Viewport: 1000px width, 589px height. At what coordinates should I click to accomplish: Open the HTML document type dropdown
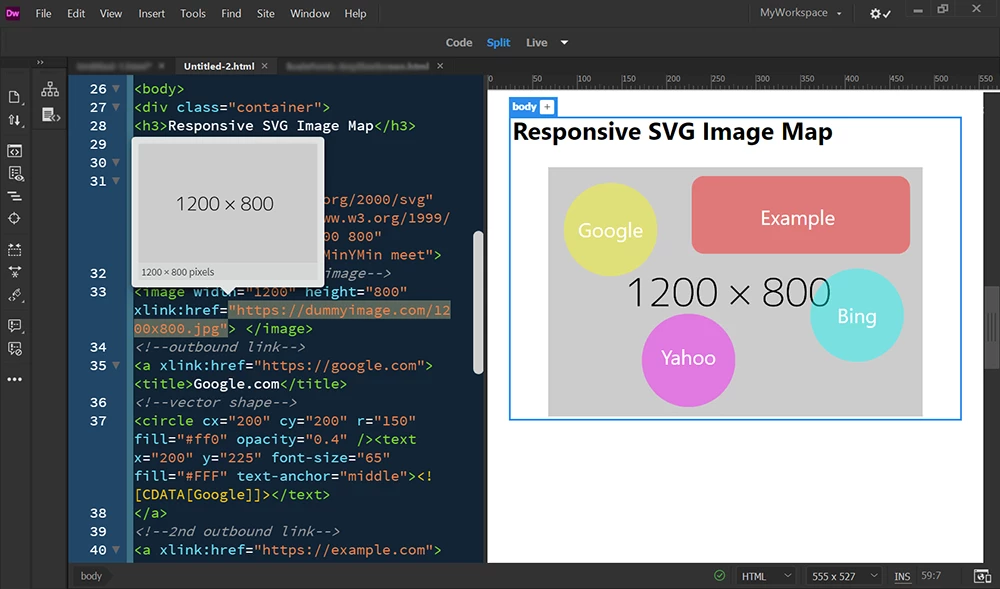pyautogui.click(x=766, y=576)
